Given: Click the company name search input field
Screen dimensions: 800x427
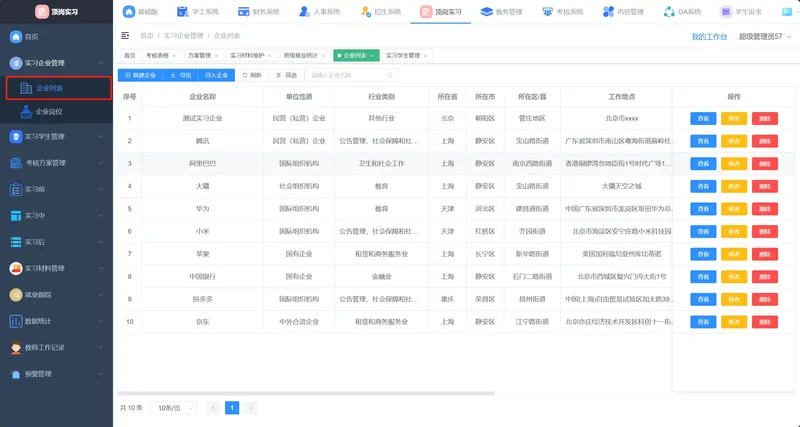Looking at the screenshot, I should pos(350,75).
